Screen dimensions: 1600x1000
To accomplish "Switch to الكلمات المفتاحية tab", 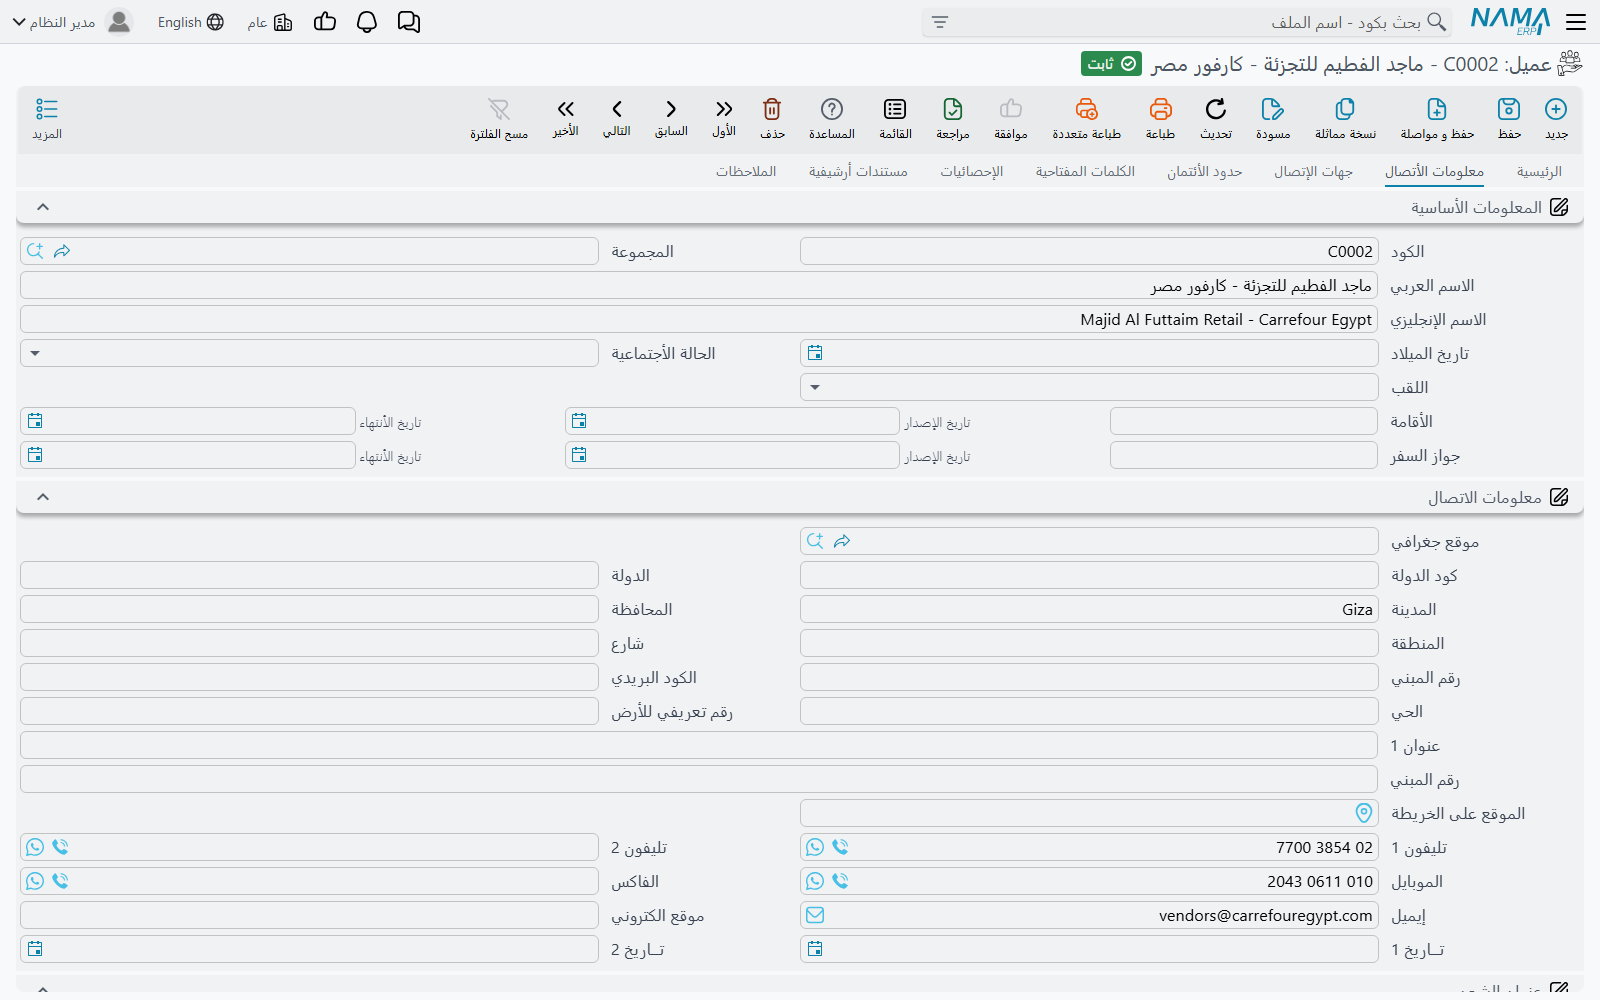I will coord(1085,172).
